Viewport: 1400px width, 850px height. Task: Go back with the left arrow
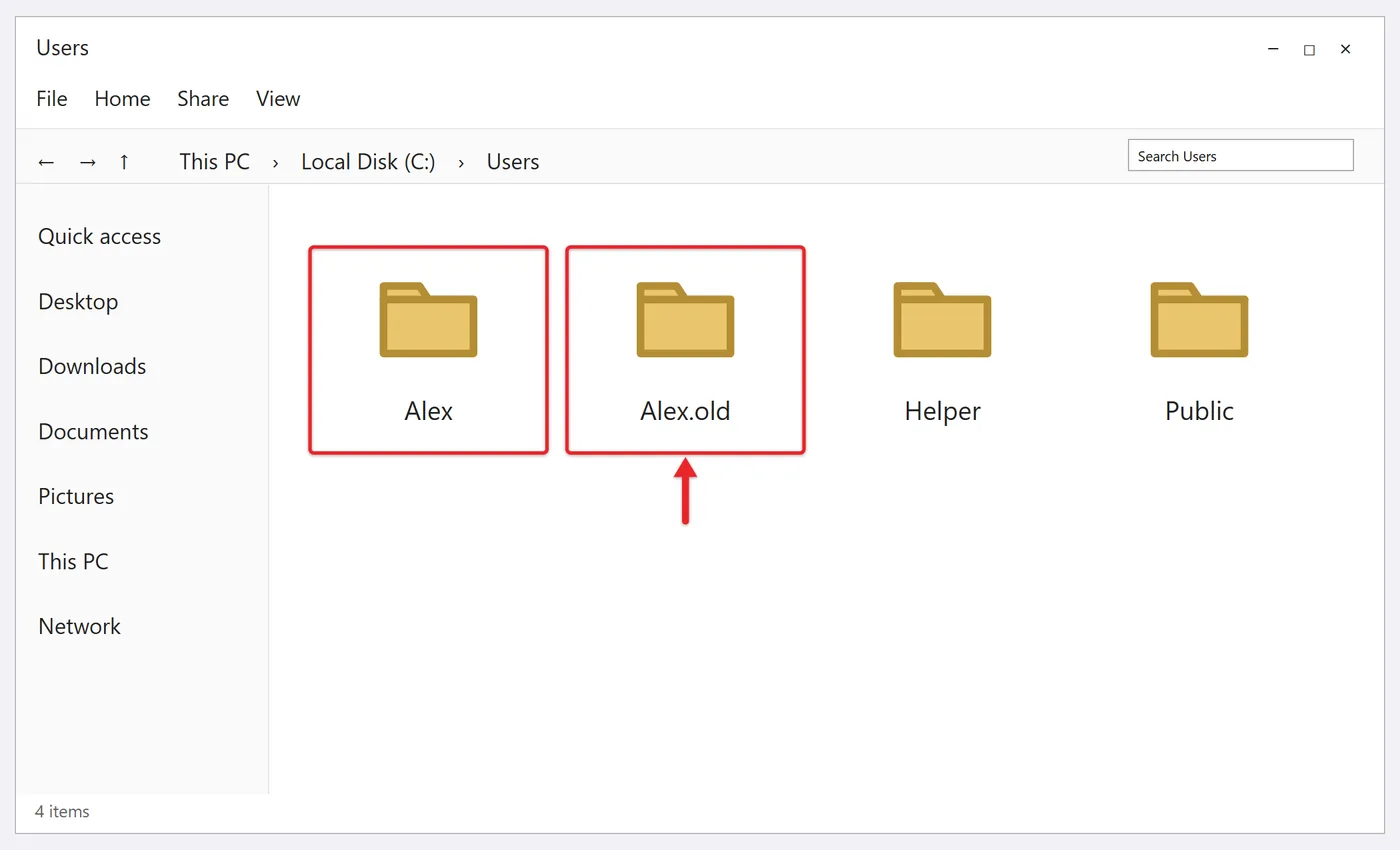point(46,162)
